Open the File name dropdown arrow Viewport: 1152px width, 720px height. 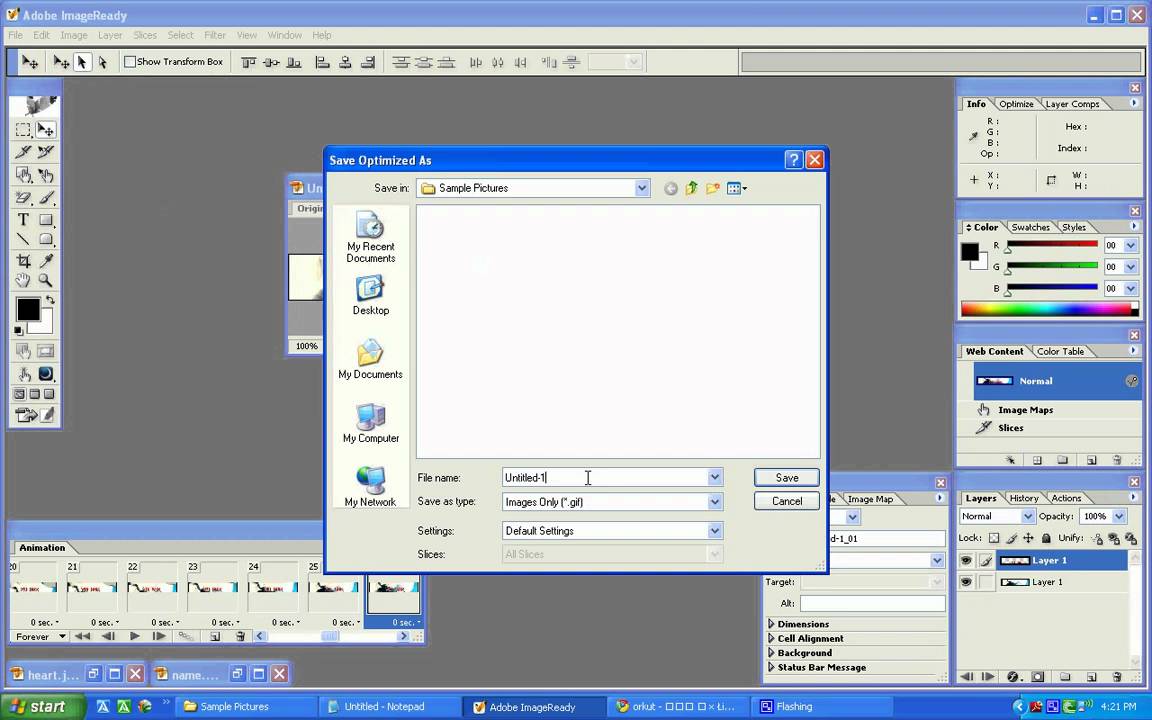(714, 478)
